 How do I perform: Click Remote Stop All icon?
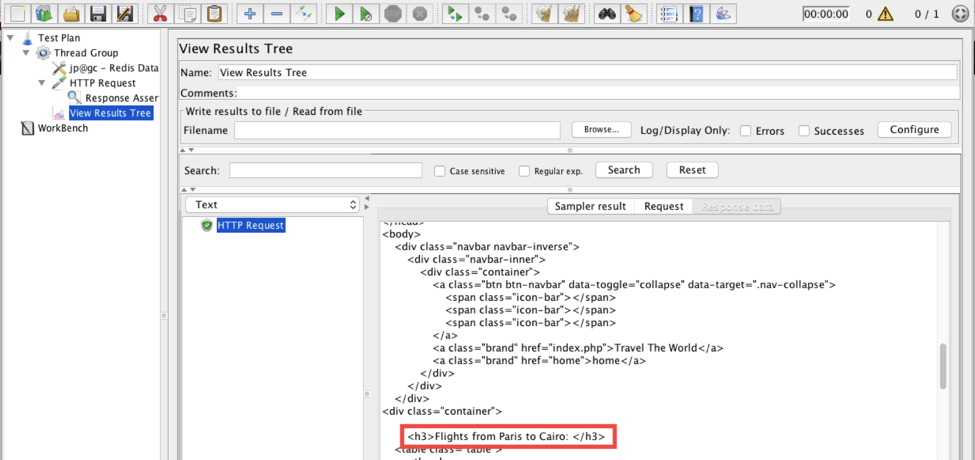click(x=482, y=12)
